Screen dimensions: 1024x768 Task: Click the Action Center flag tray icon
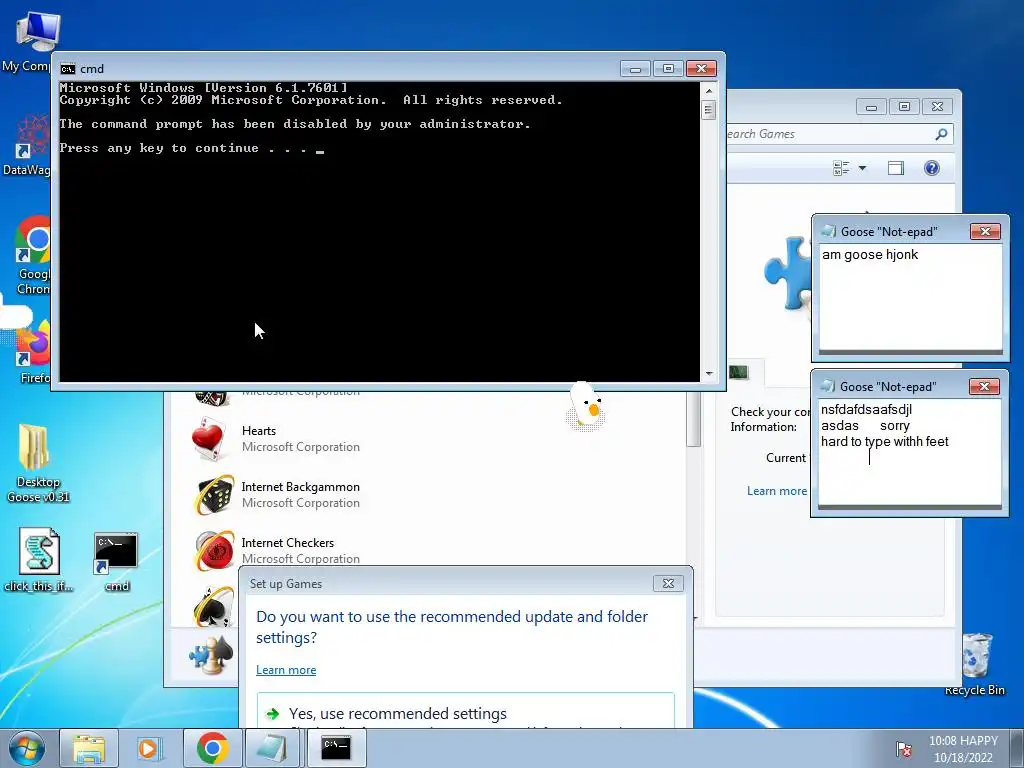tap(904, 749)
